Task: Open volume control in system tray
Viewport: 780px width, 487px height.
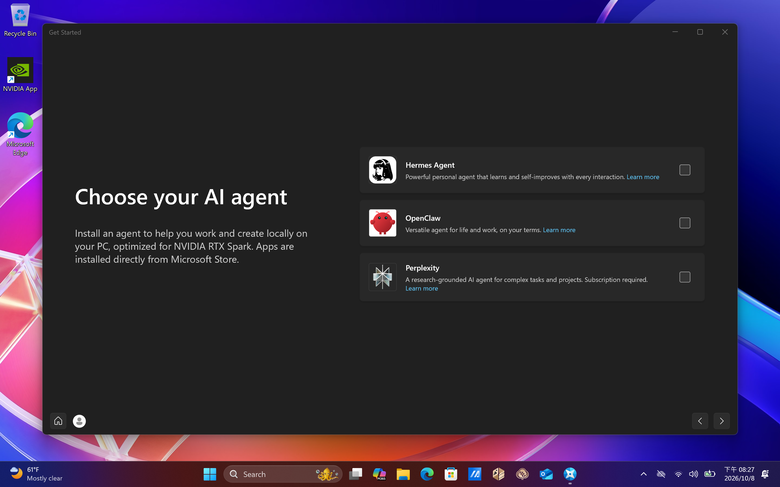Action: coord(693,474)
